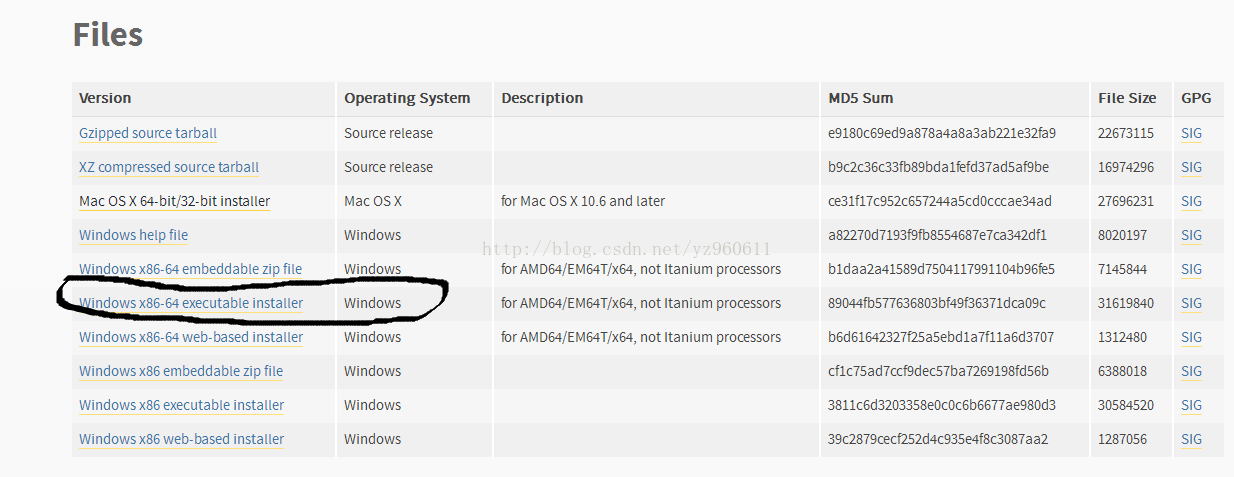The height and width of the screenshot is (477, 1234).
Task: Click Windows x86-64 web-based installer link
Action: click(191, 337)
